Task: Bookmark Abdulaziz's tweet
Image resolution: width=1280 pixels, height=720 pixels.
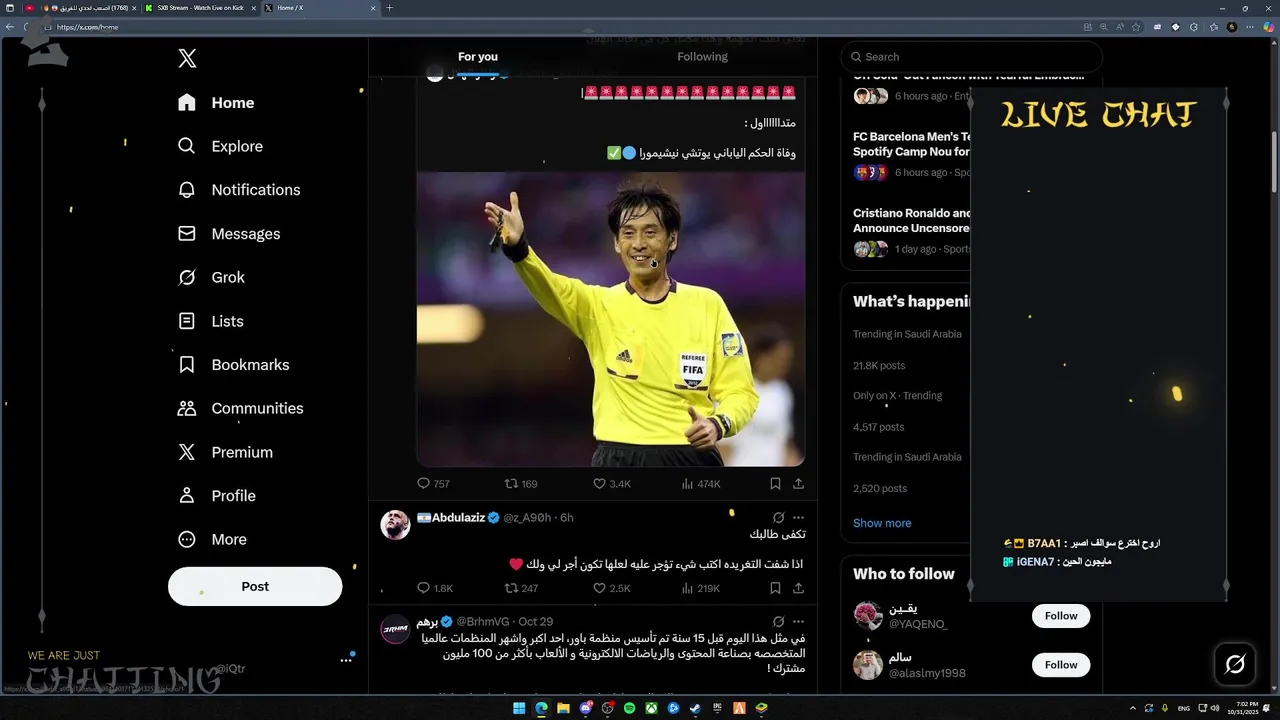Action: tap(775, 588)
